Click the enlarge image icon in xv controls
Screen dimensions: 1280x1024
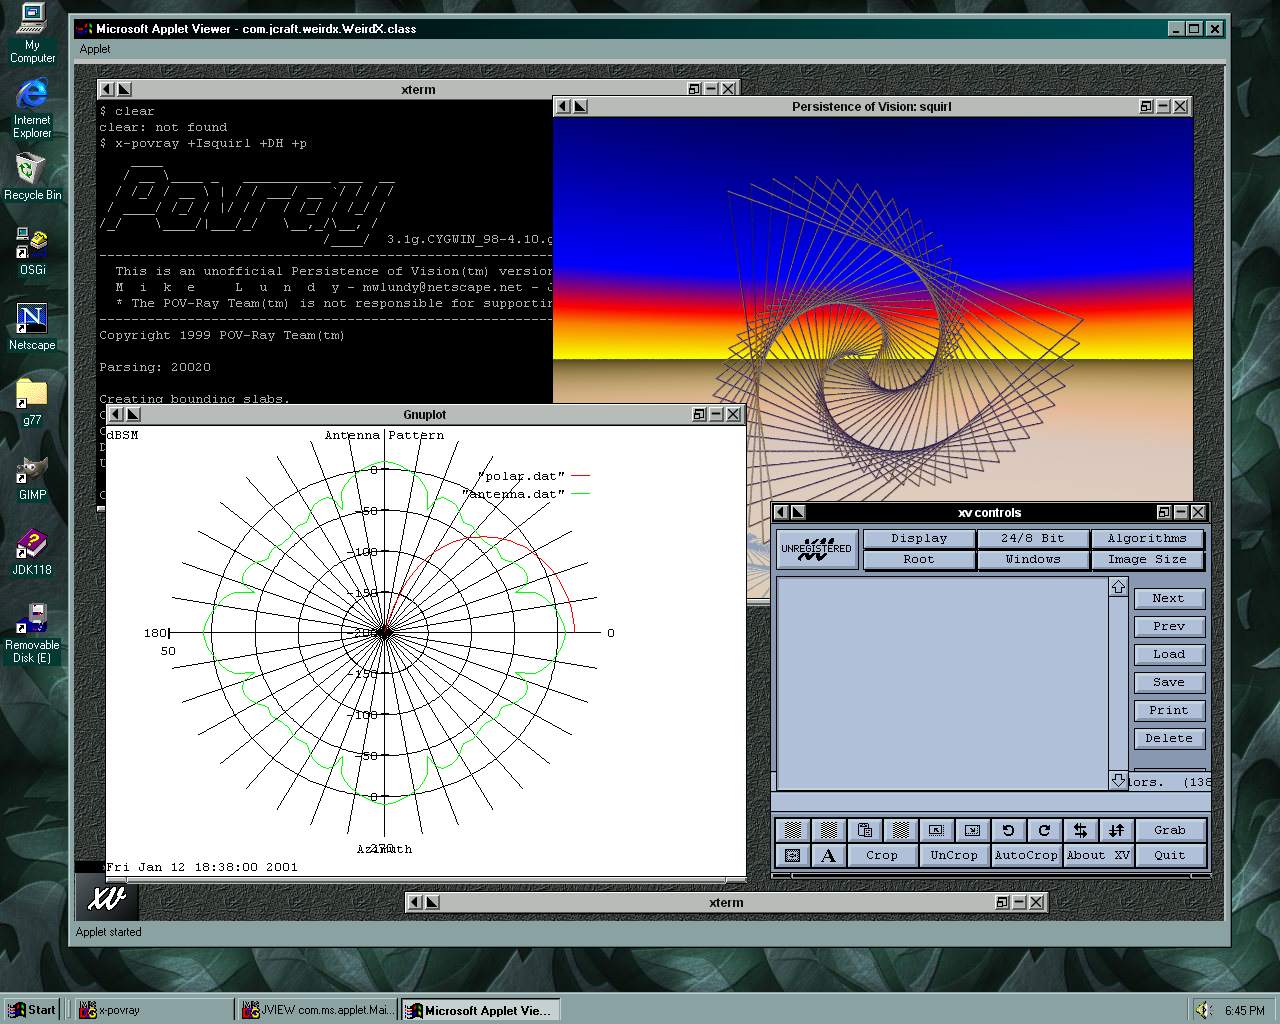(972, 830)
